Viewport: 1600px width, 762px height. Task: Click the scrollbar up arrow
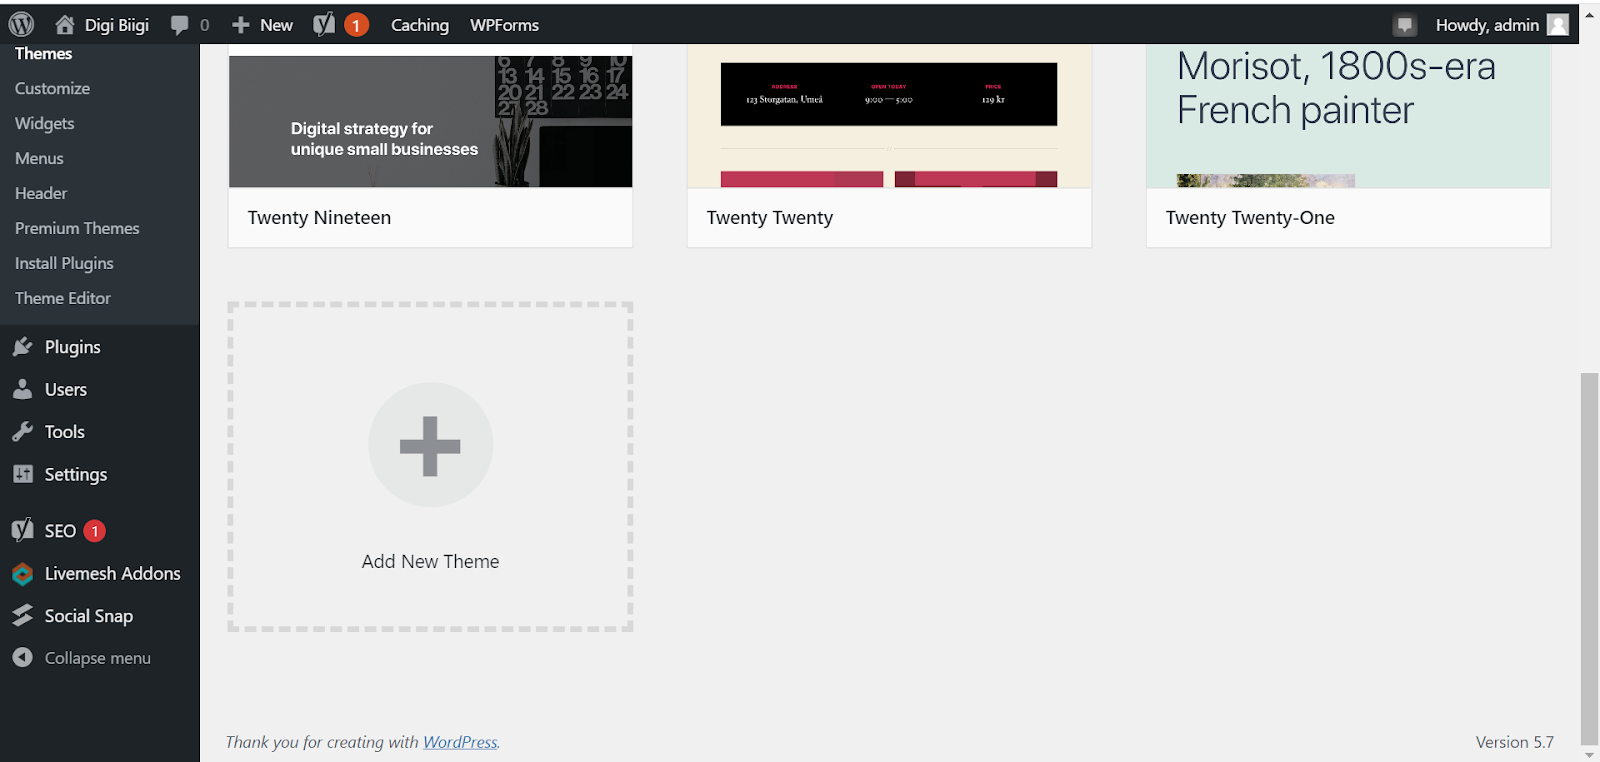pyautogui.click(x=1589, y=15)
